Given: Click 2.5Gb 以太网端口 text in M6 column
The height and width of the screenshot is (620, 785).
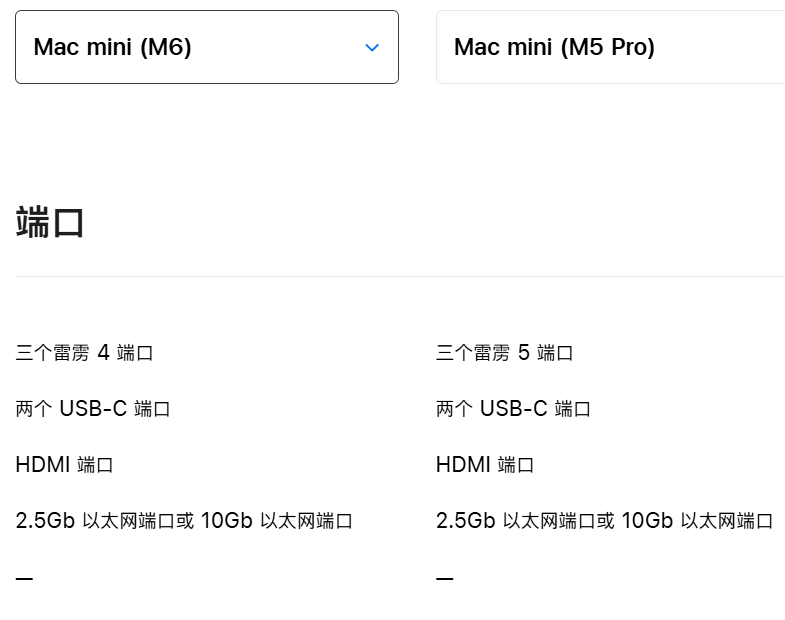Looking at the screenshot, I should coord(95,521).
